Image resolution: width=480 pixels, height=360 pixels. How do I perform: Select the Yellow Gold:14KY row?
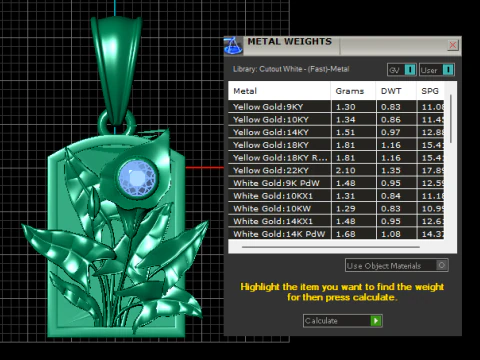tap(336, 132)
